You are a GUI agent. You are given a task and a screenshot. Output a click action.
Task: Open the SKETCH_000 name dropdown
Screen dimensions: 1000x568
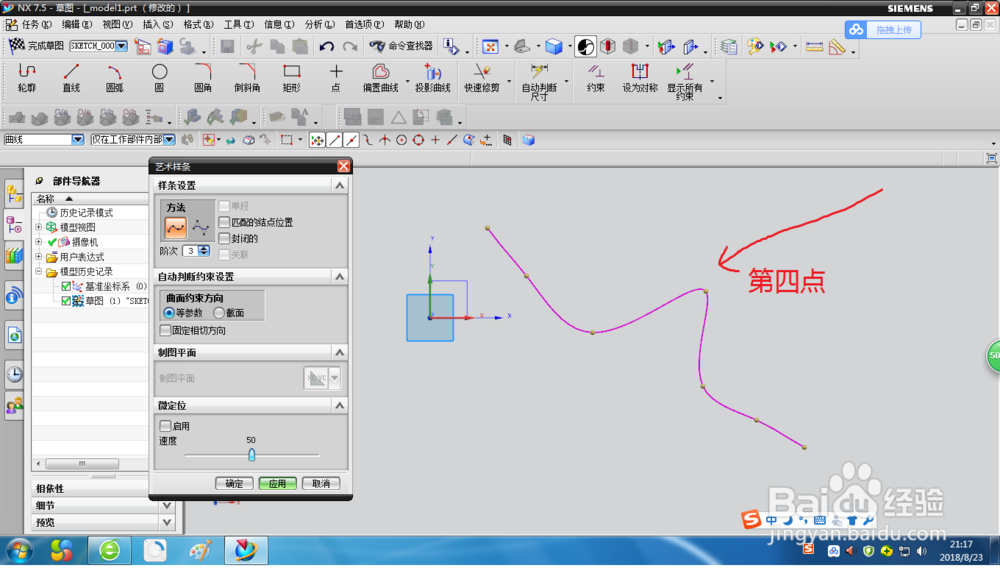[x=121, y=46]
